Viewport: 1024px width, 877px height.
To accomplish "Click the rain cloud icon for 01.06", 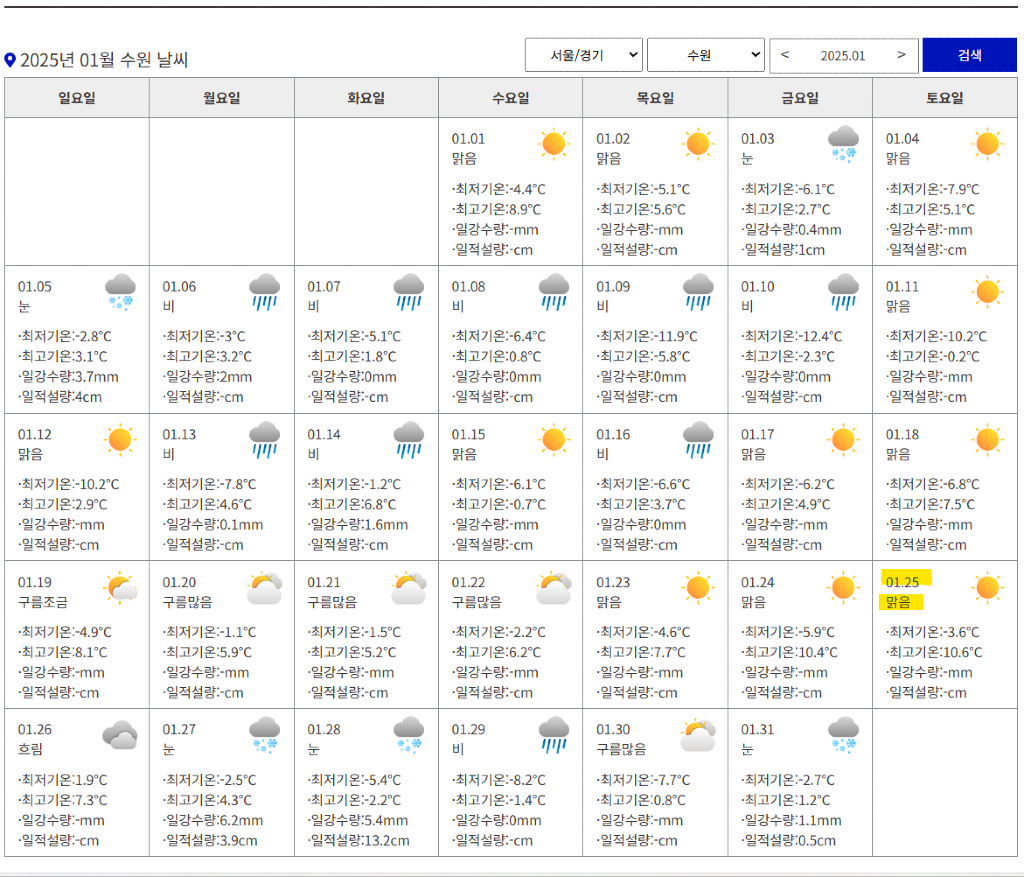I will click(264, 292).
